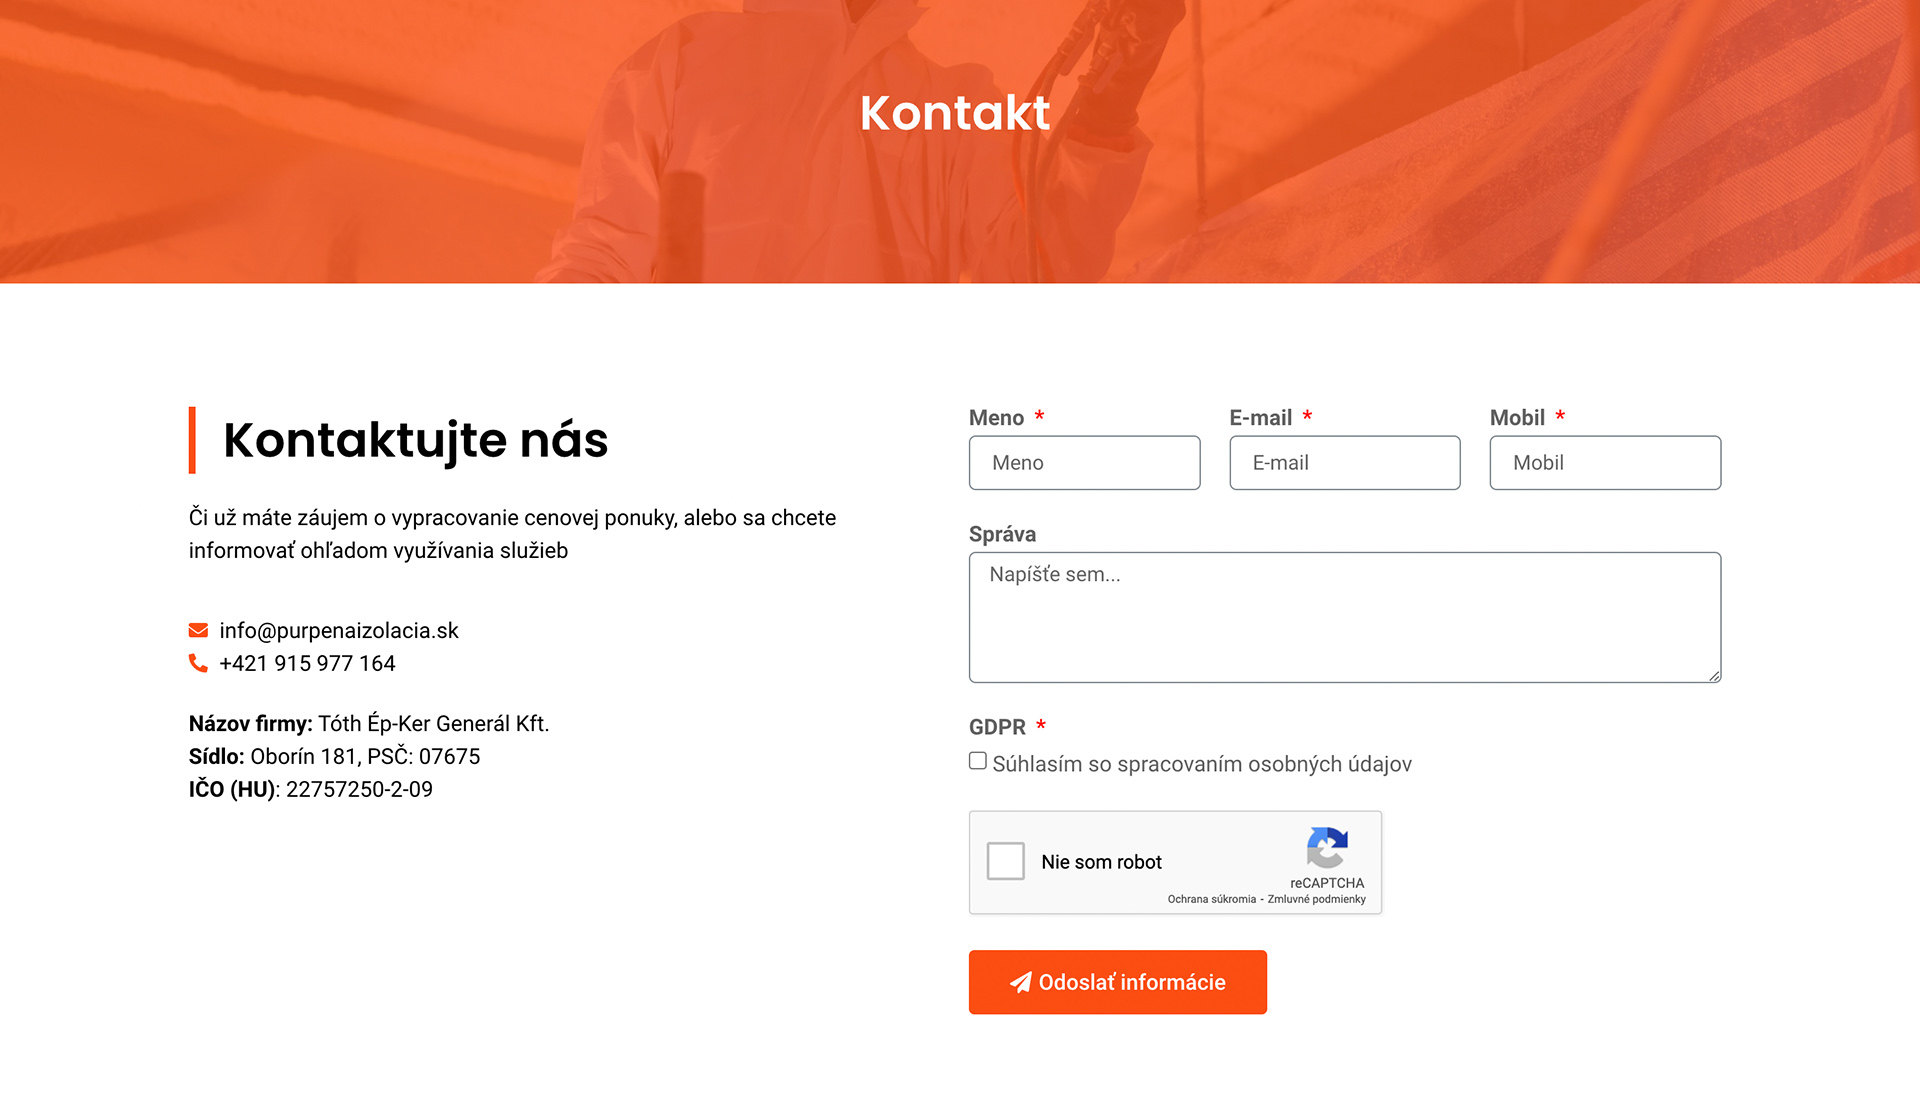Click the Správa message textarea
The image size is (1920, 1117).
point(1344,618)
